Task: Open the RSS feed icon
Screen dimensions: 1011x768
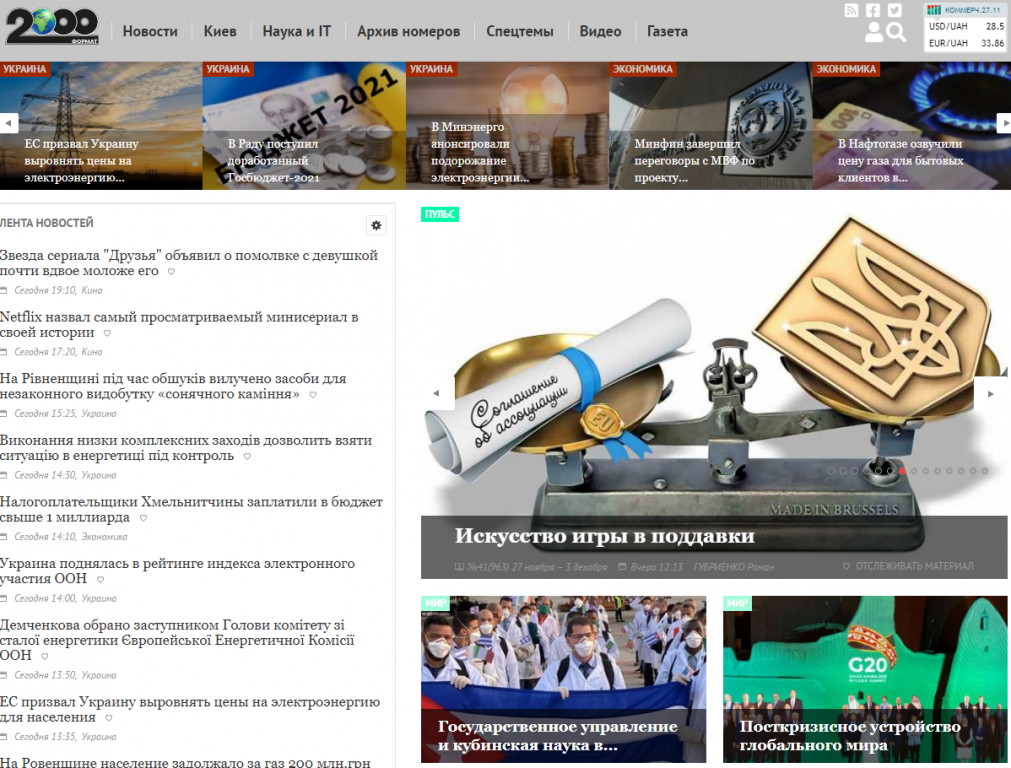Action: pos(851,10)
